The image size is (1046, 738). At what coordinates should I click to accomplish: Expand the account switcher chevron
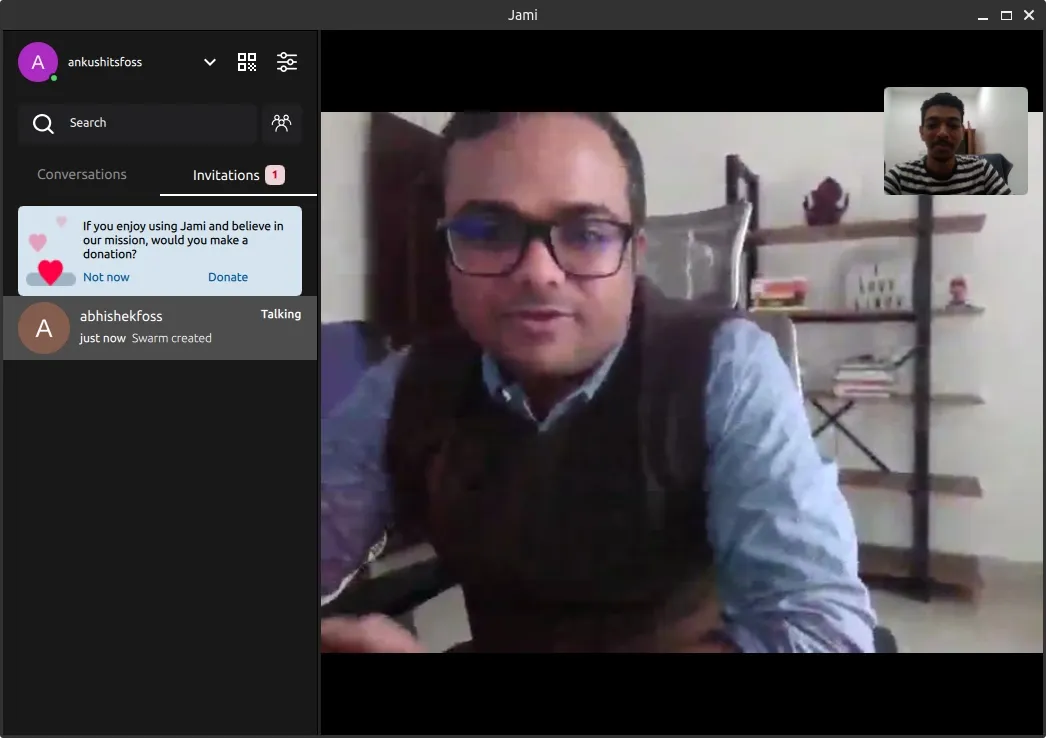[x=210, y=62]
